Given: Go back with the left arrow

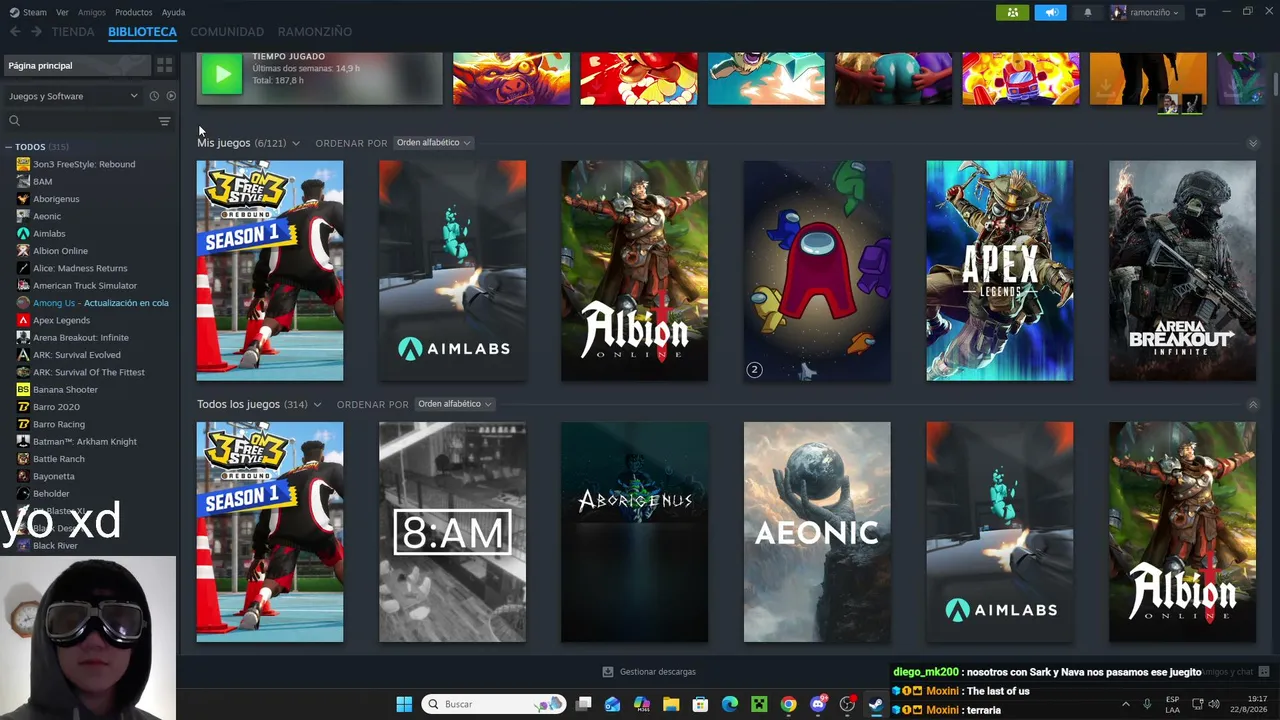Looking at the screenshot, I should (15, 32).
